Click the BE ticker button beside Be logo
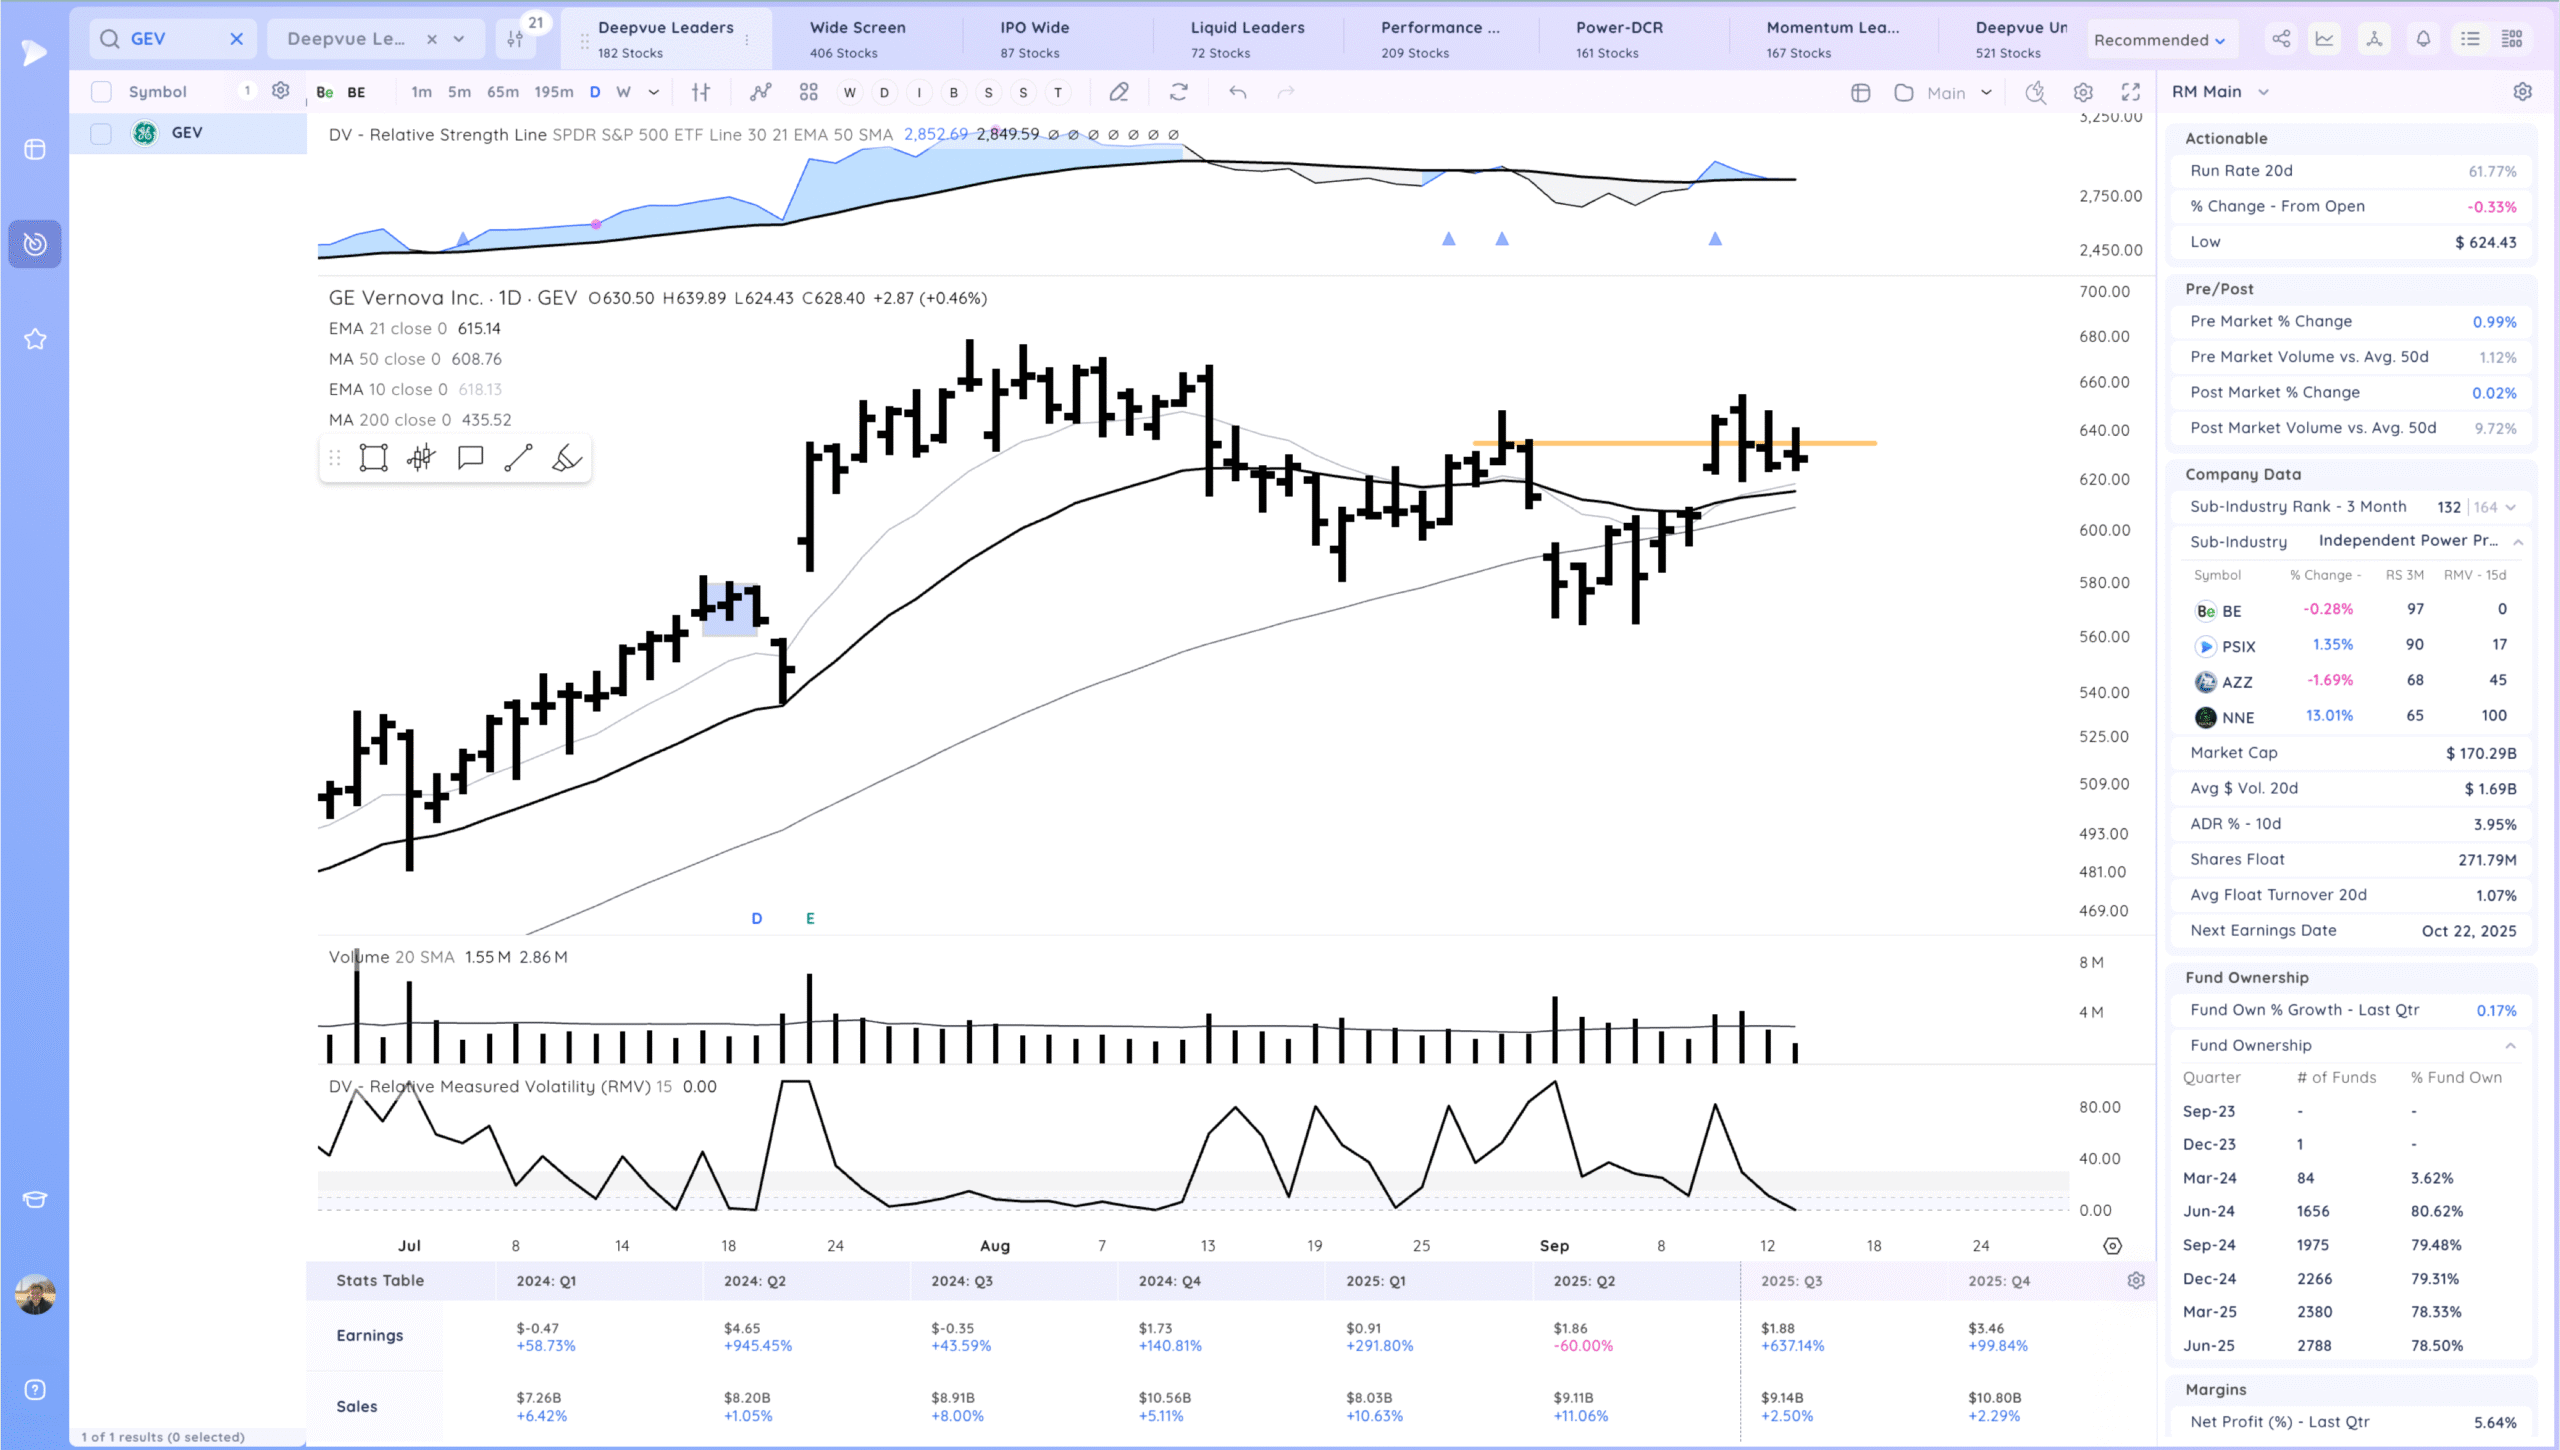The height and width of the screenshot is (1450, 2560). pos(356,92)
